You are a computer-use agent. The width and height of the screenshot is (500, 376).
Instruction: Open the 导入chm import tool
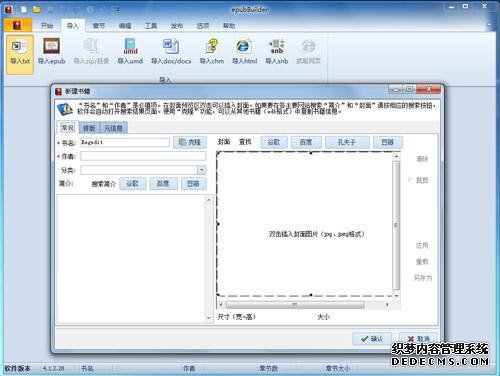[212, 52]
